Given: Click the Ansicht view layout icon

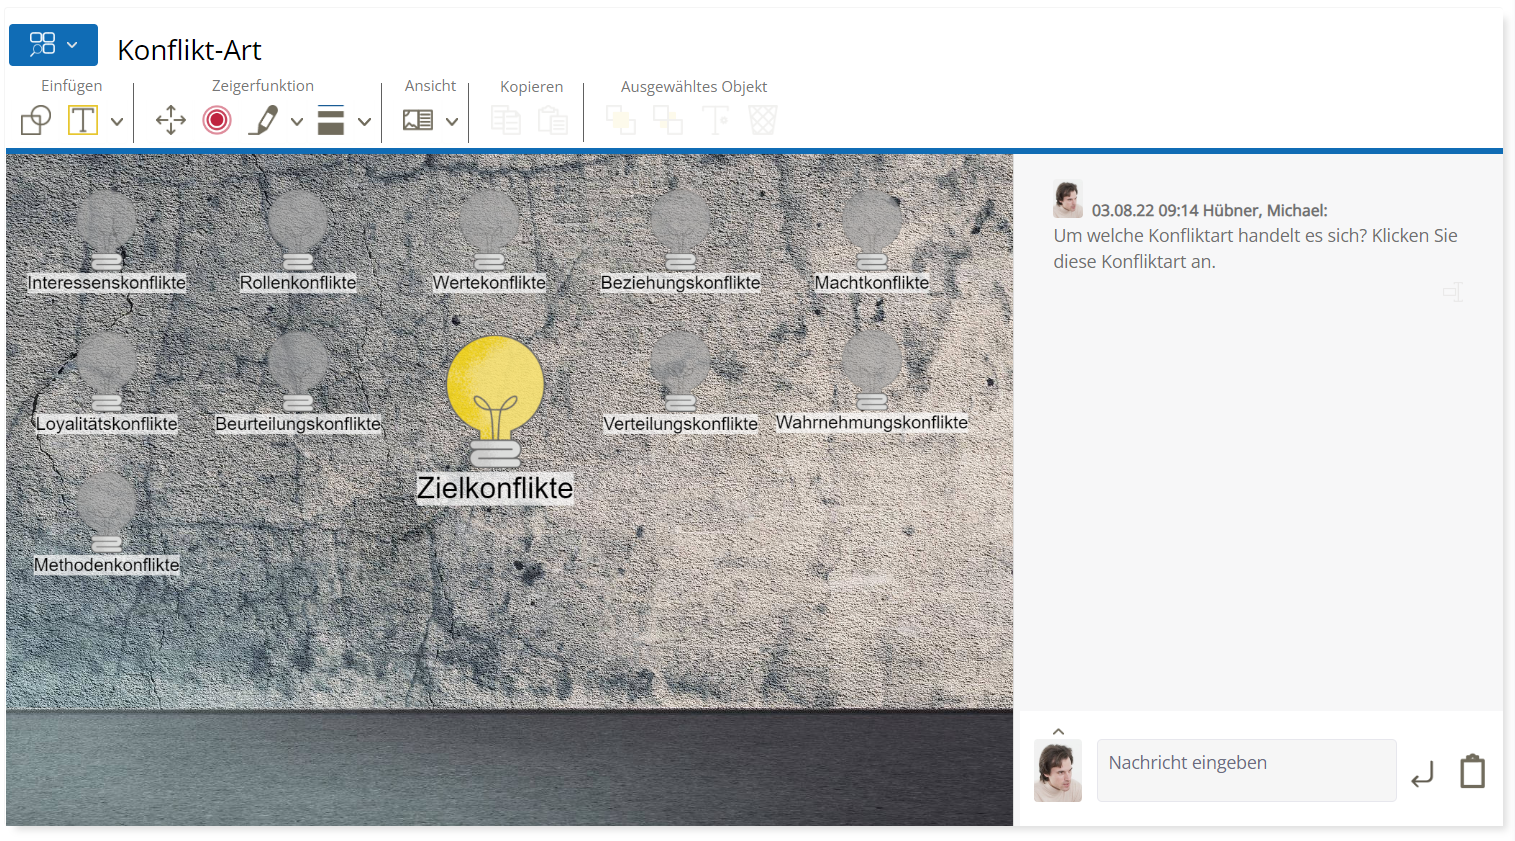Looking at the screenshot, I should [418, 121].
